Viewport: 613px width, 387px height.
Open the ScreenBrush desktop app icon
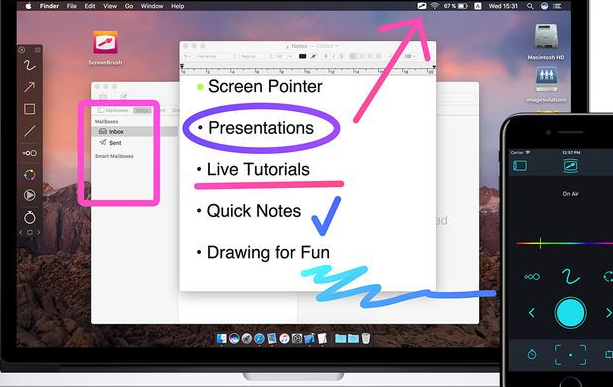(x=105, y=42)
